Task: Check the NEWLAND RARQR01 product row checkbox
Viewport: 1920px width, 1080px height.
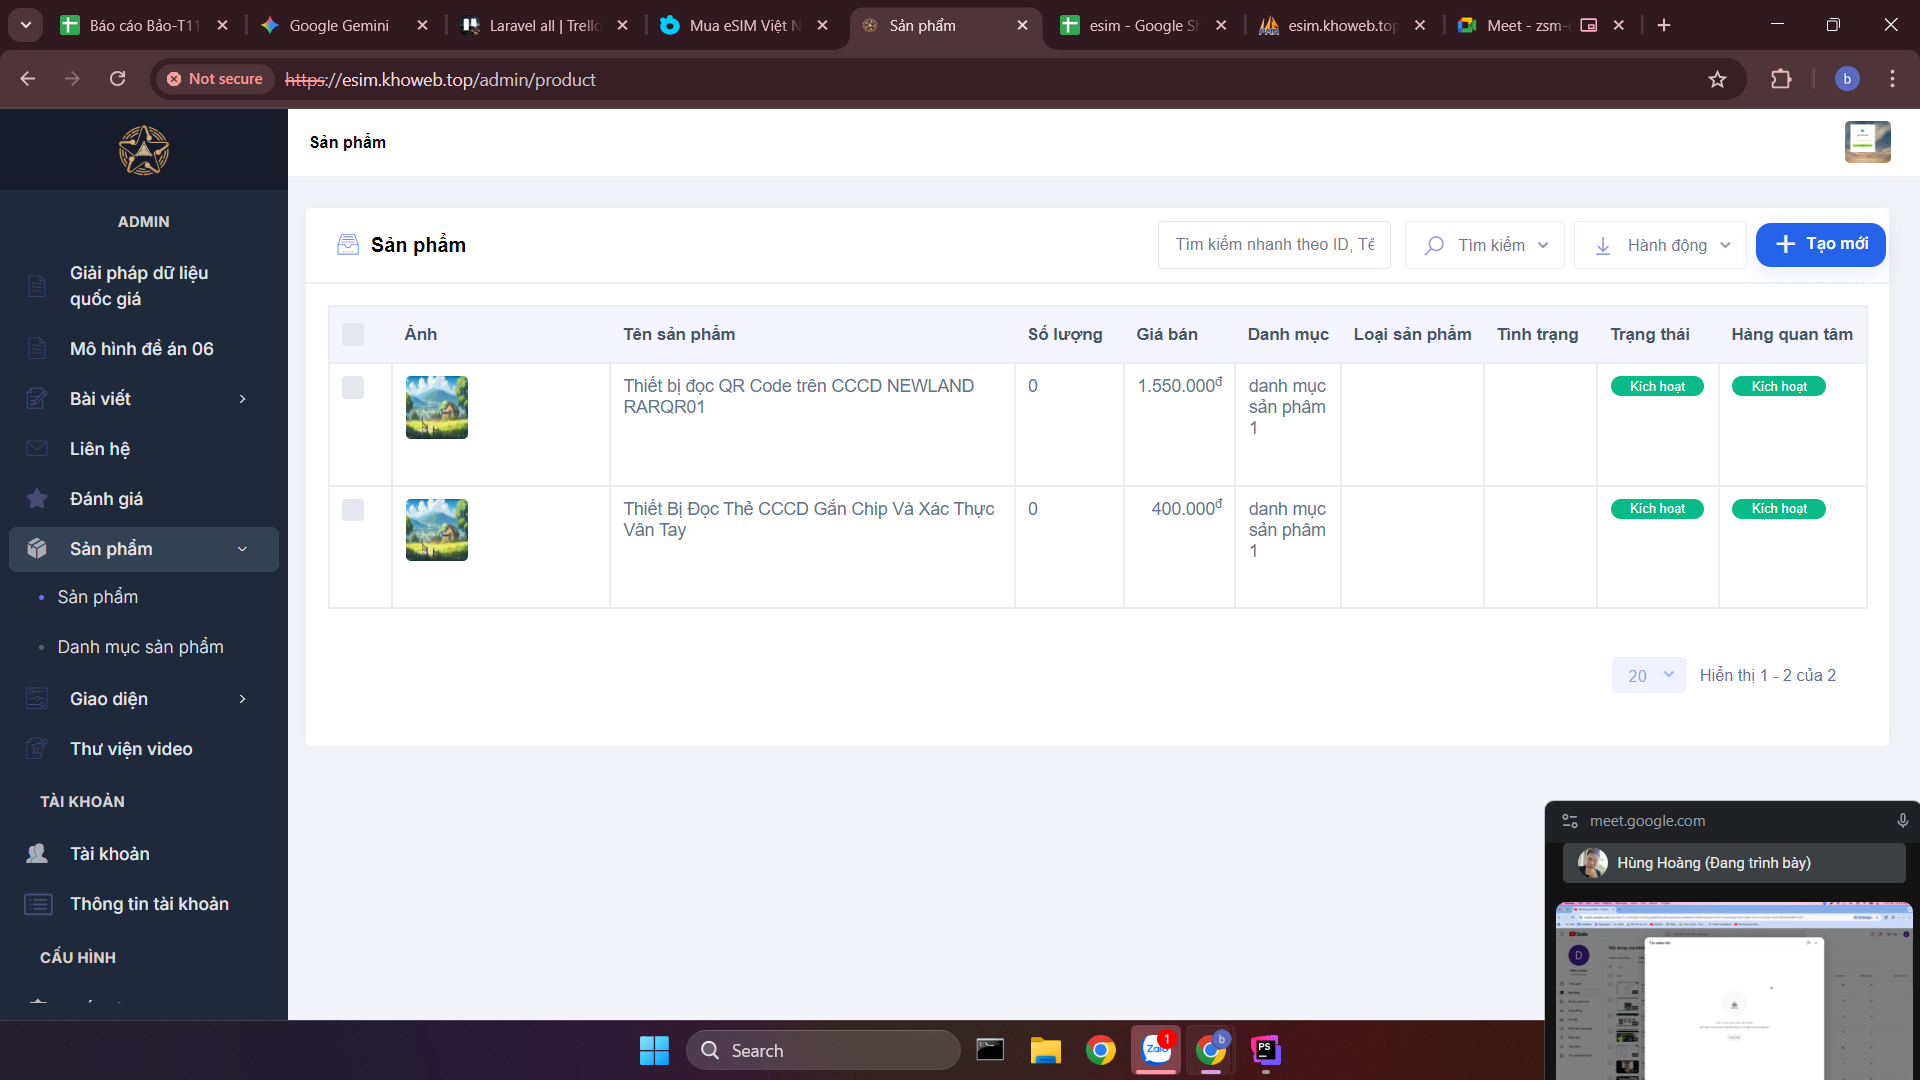Action: (353, 388)
